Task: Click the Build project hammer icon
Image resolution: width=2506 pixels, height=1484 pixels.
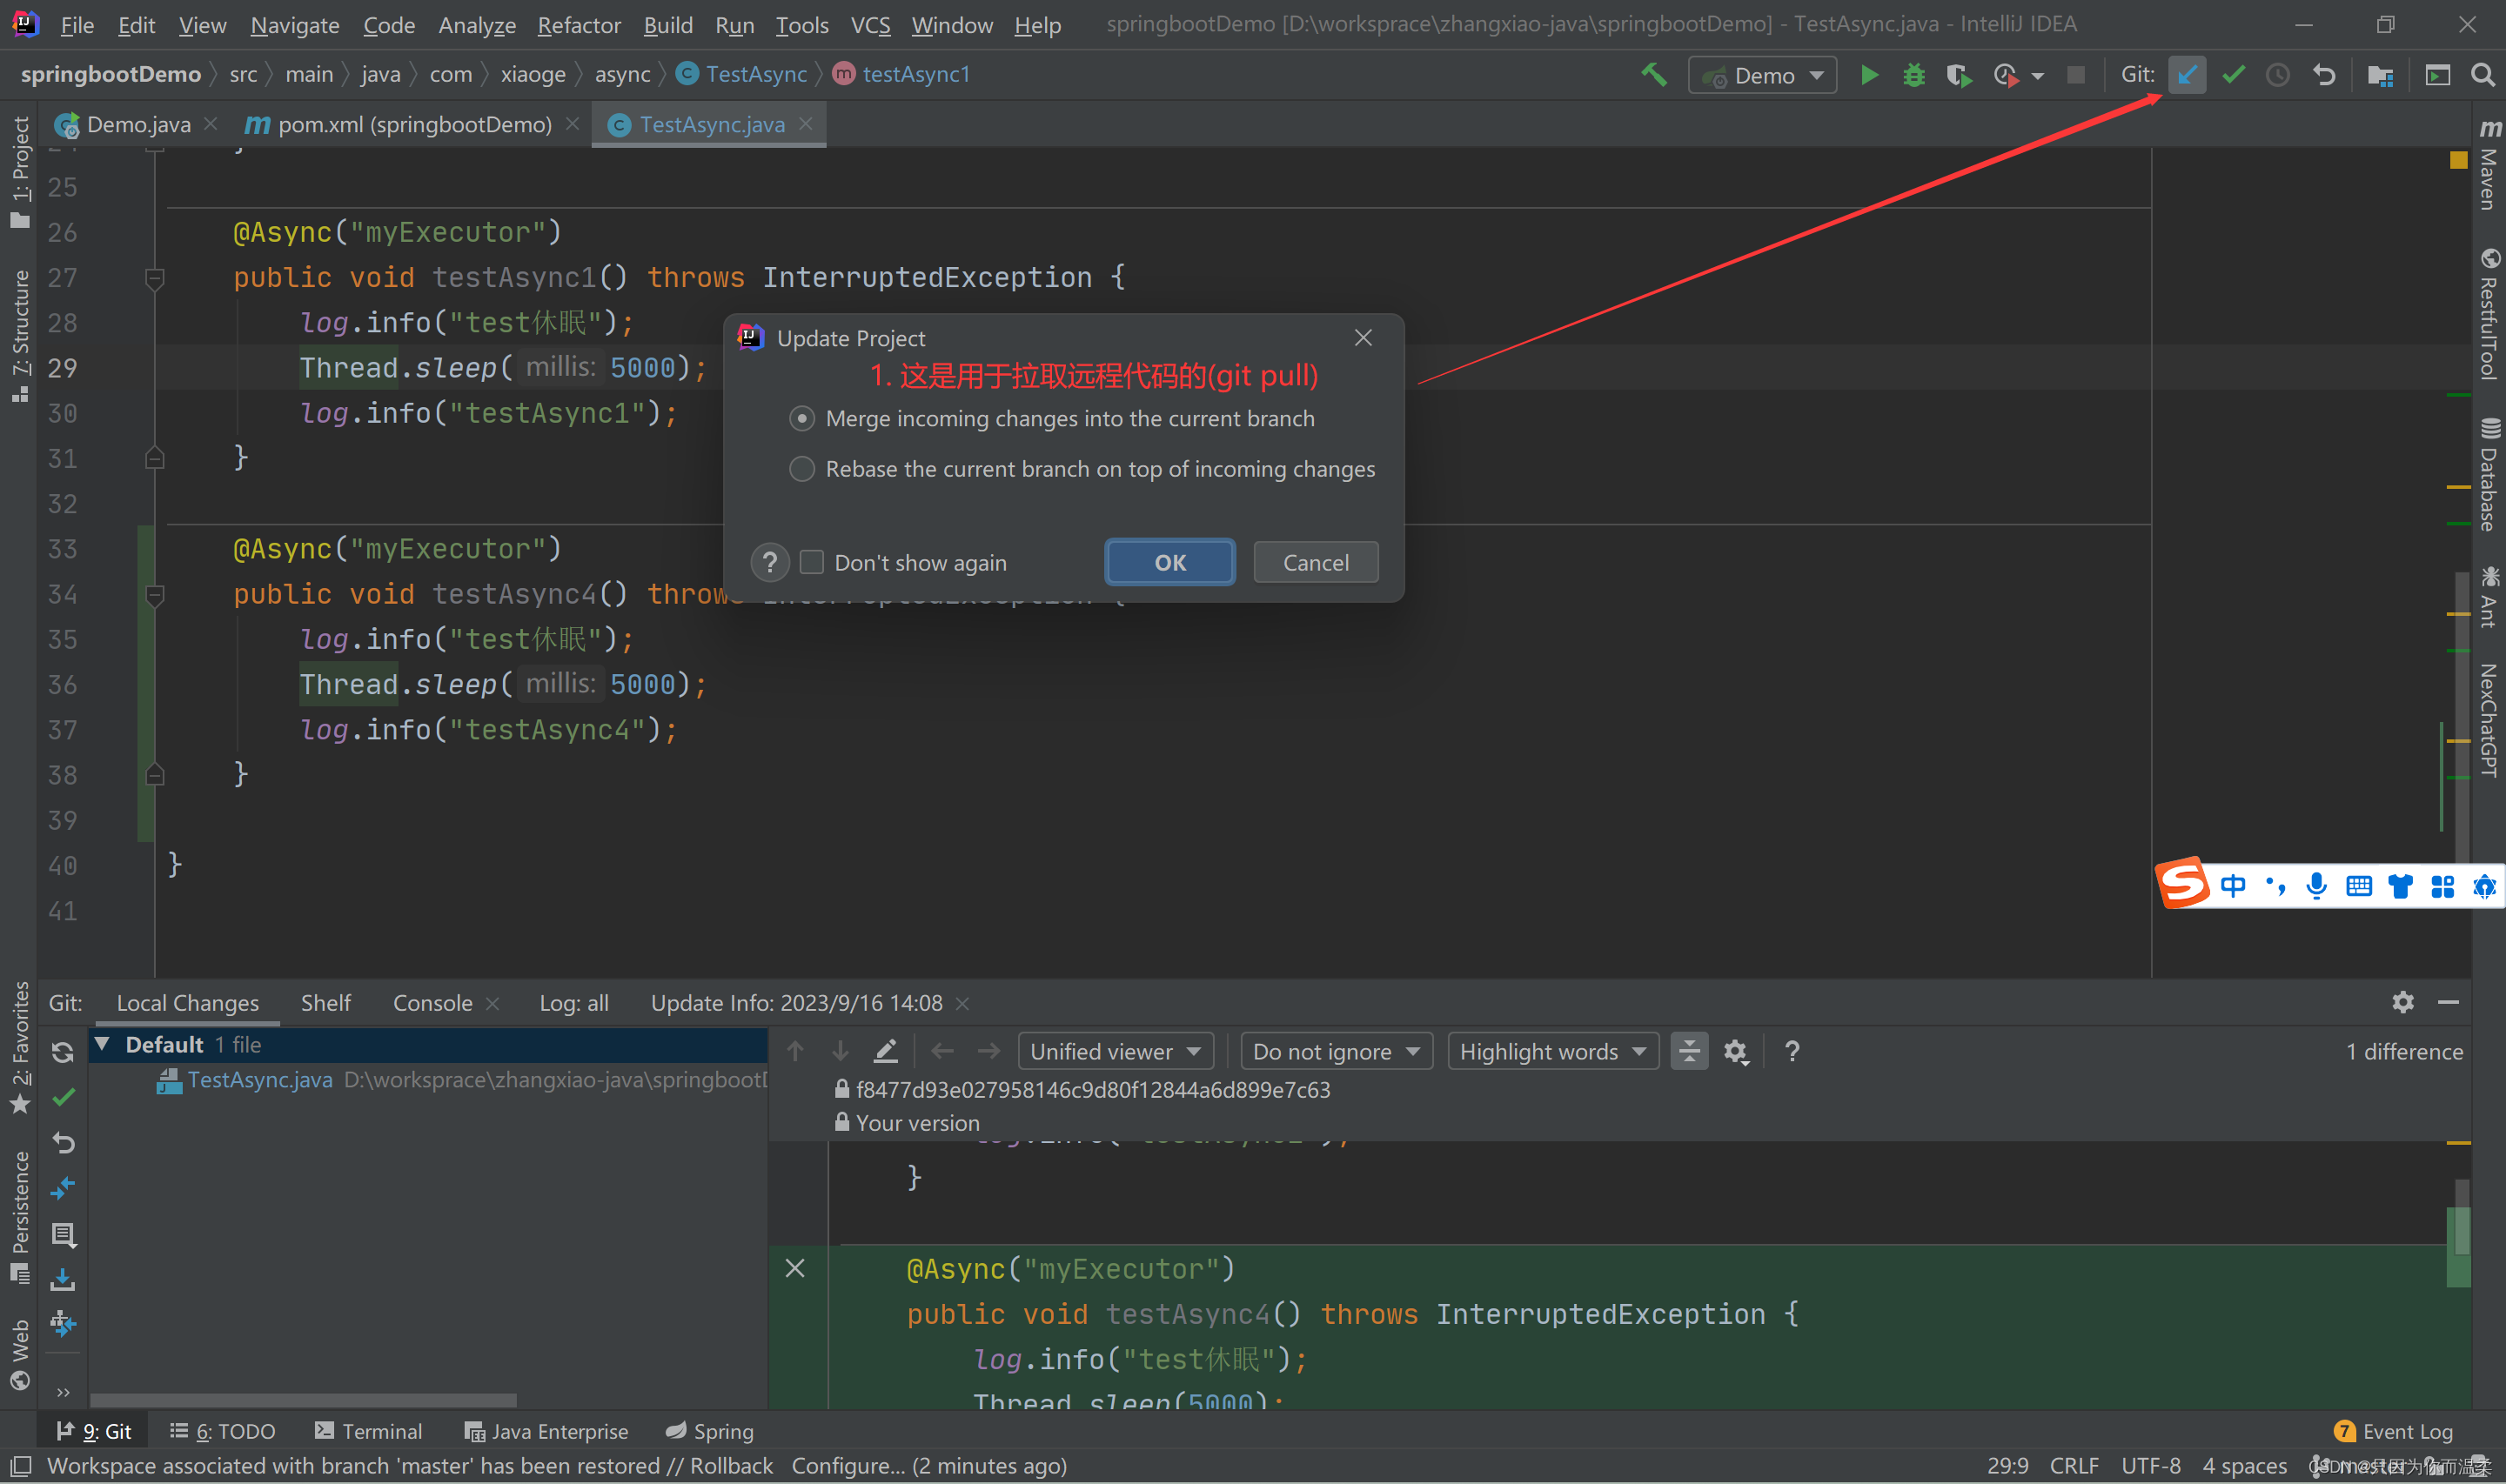Action: pos(1654,74)
